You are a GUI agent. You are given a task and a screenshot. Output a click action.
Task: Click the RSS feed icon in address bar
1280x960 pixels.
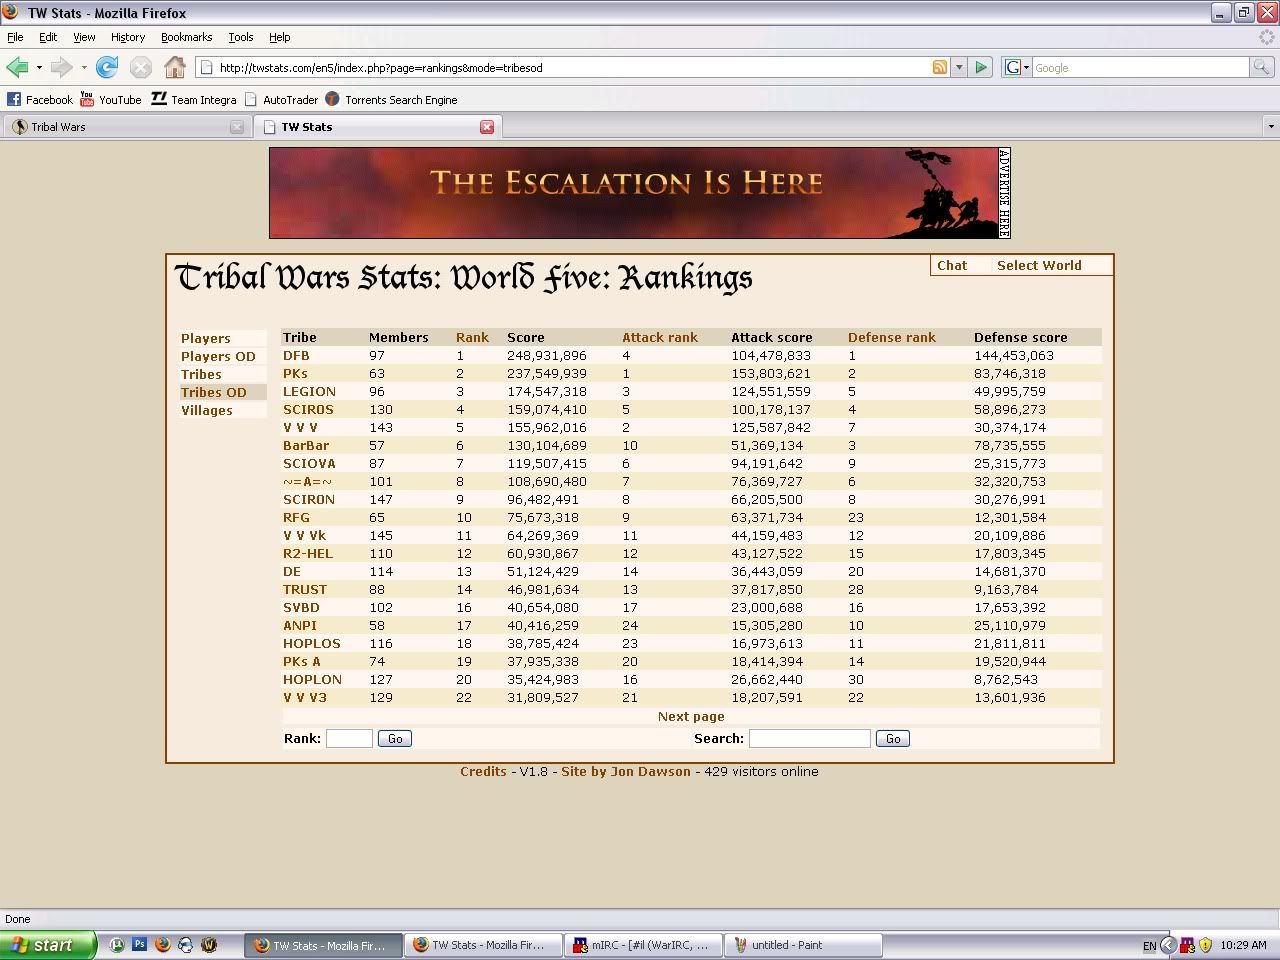tap(939, 67)
